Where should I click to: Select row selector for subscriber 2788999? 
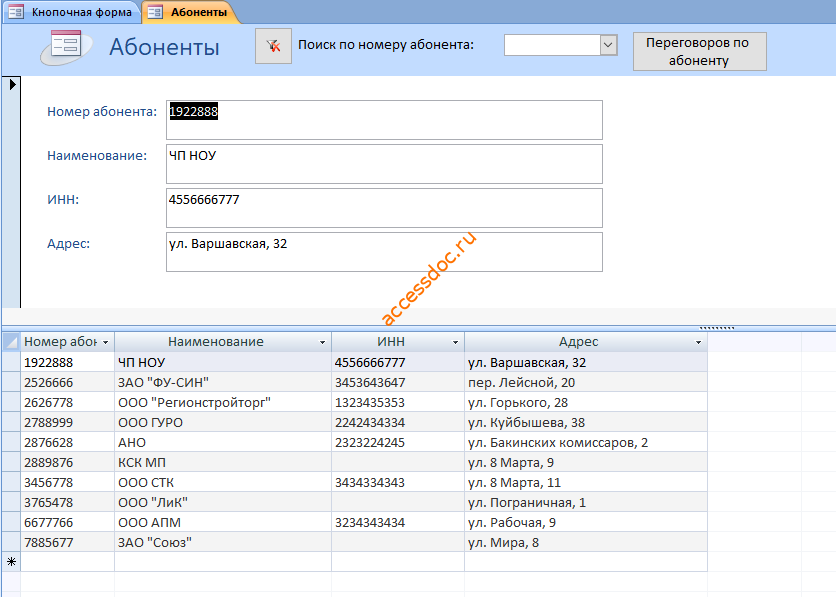tap(11, 423)
